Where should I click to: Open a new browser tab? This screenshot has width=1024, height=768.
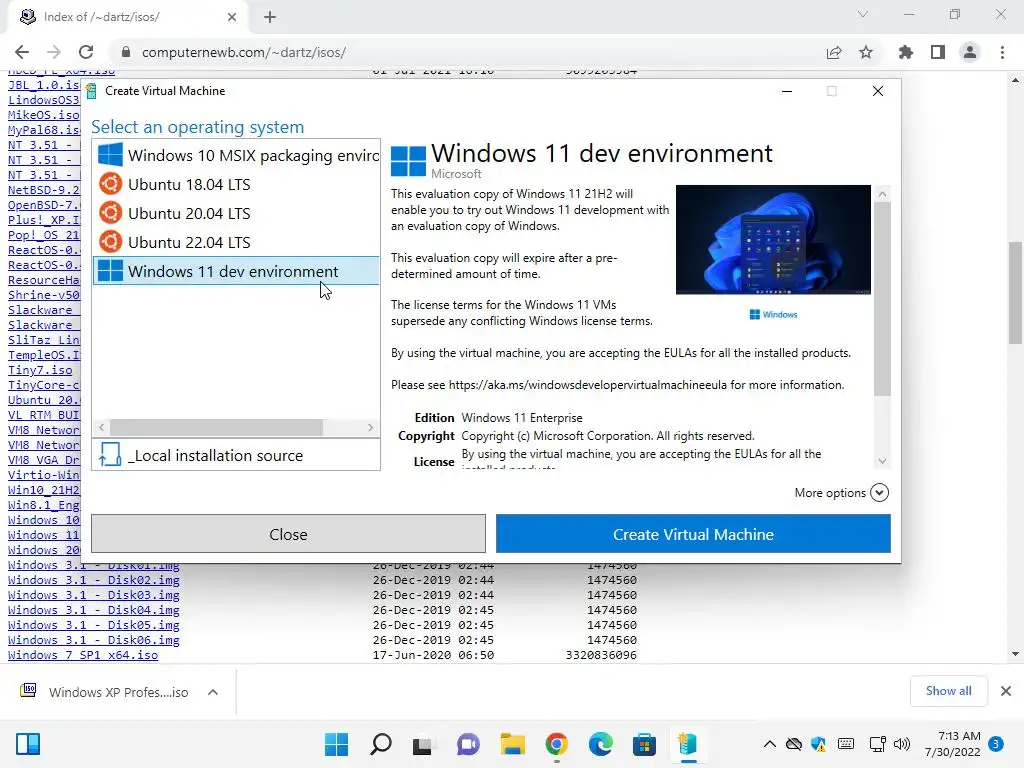(270, 17)
